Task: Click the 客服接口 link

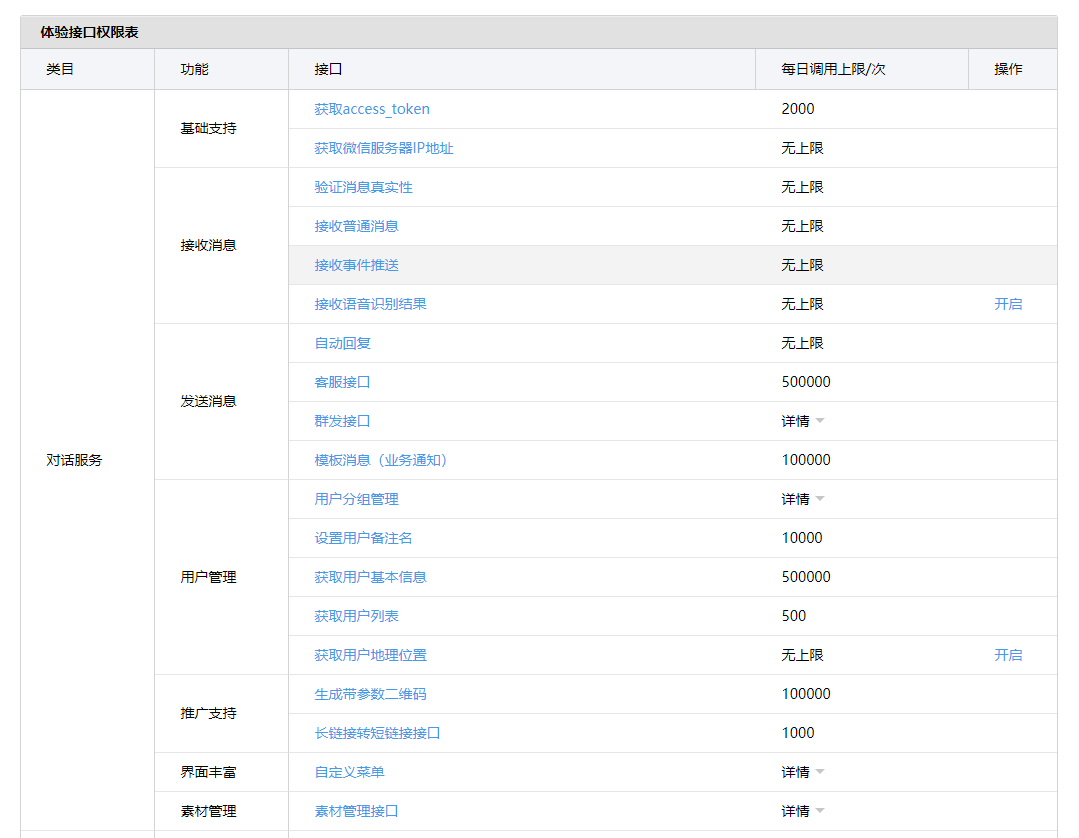Action: point(341,381)
